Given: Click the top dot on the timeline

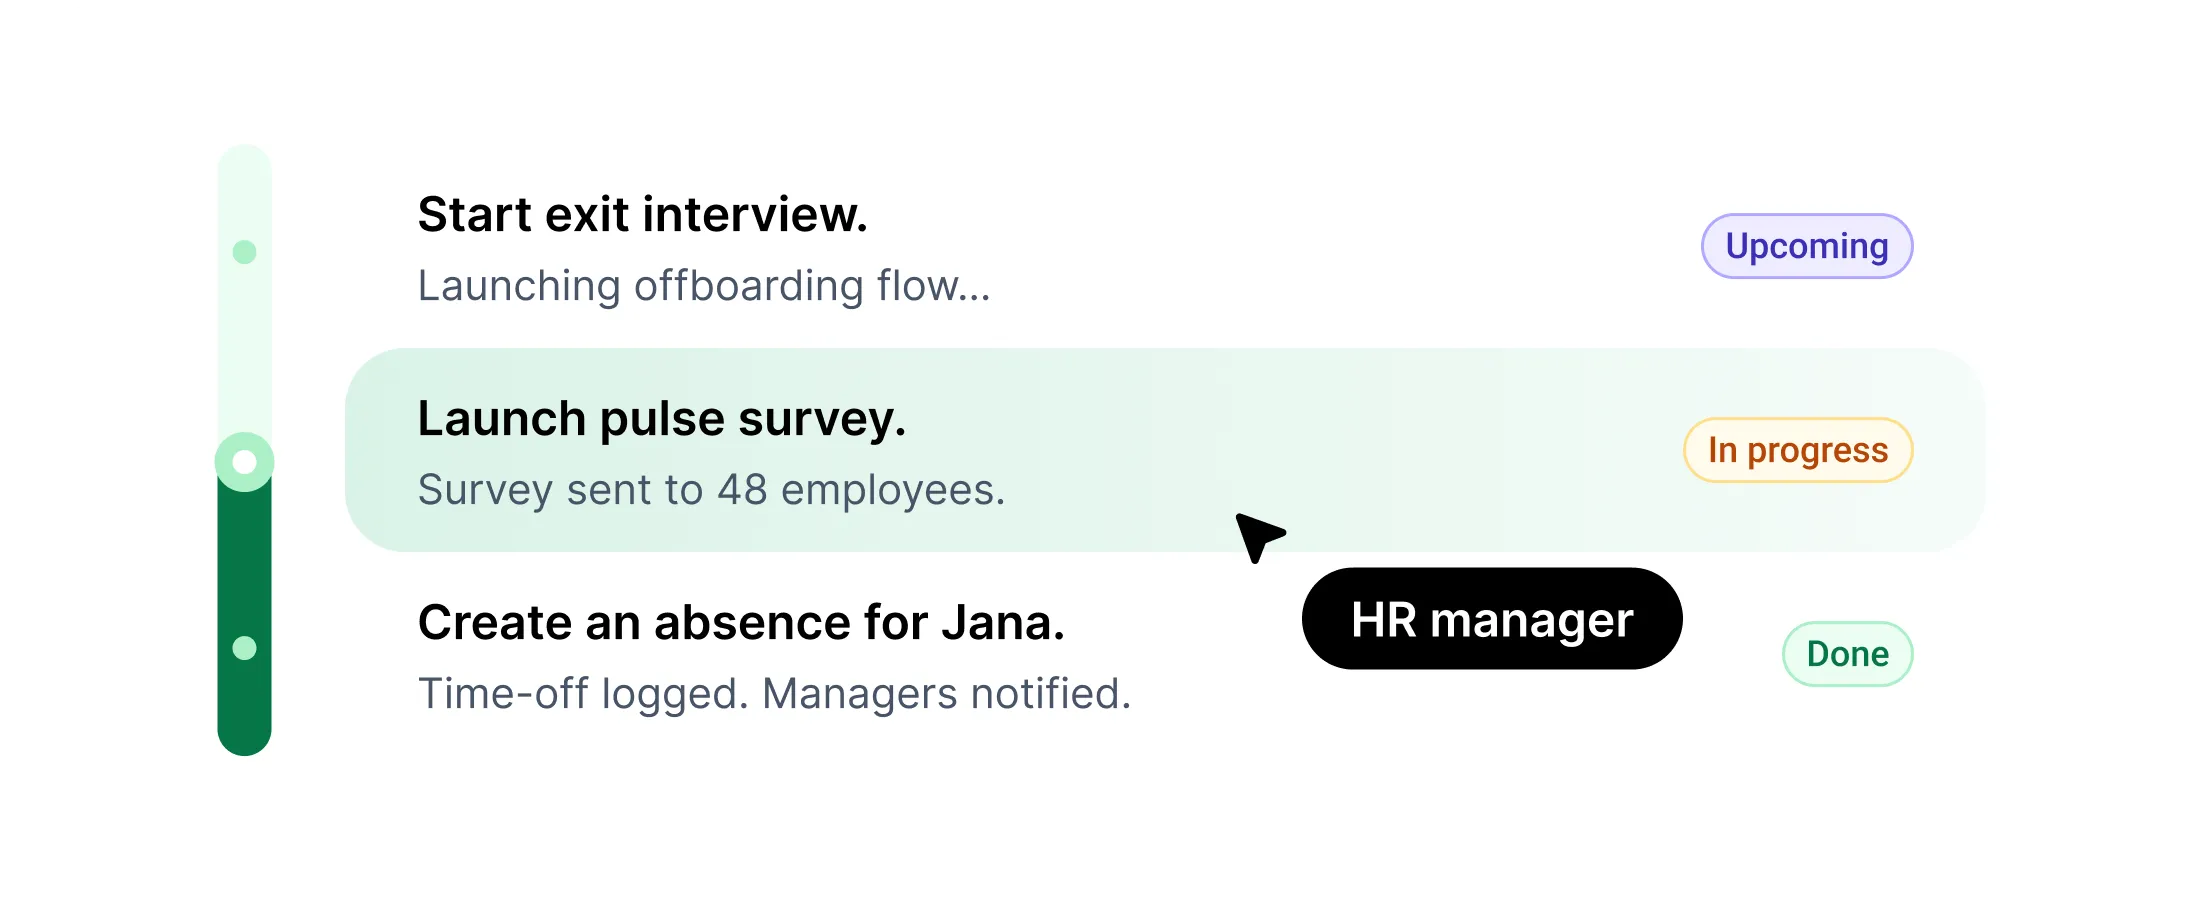Looking at the screenshot, I should 244,252.
